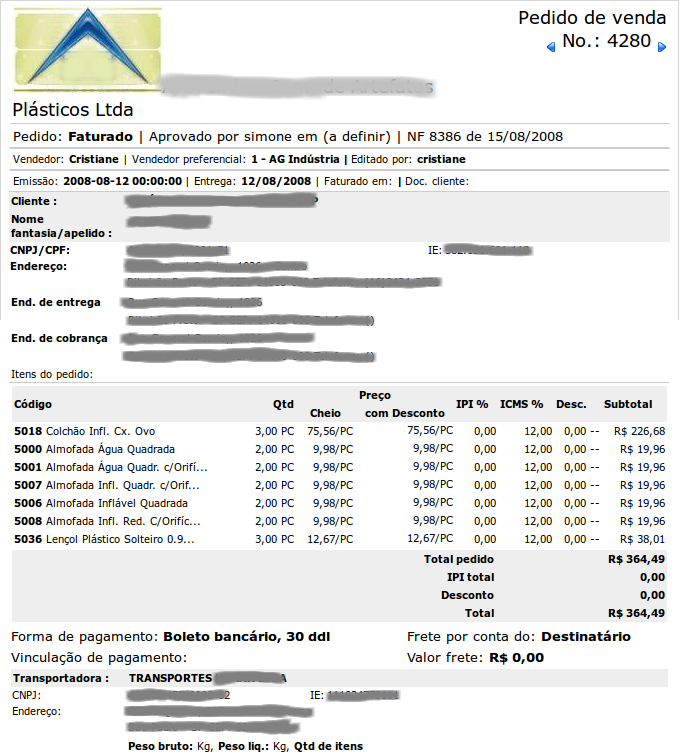
Task: Click the ICMS % column header
Action: pyautogui.click(x=521, y=404)
